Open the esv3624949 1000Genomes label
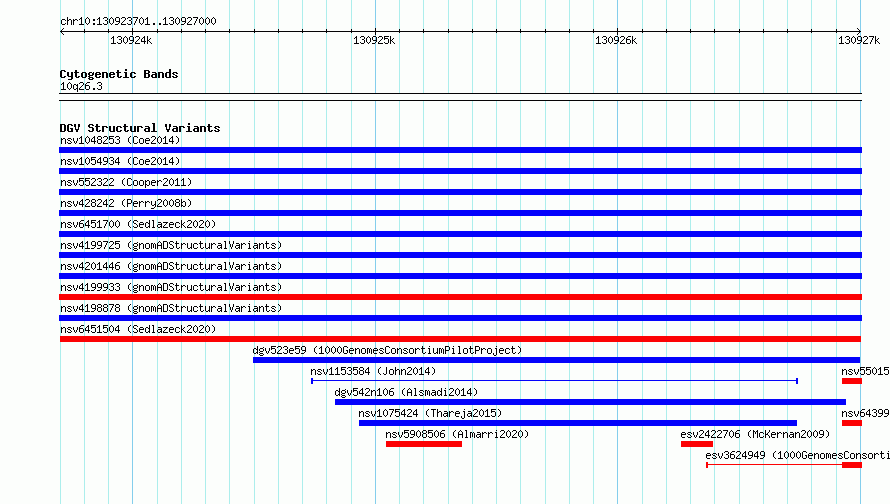 797,455
